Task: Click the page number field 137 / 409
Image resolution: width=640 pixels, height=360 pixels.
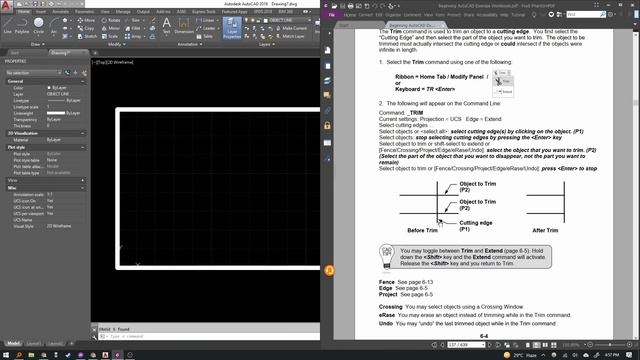Action: pyautogui.click(x=466, y=345)
